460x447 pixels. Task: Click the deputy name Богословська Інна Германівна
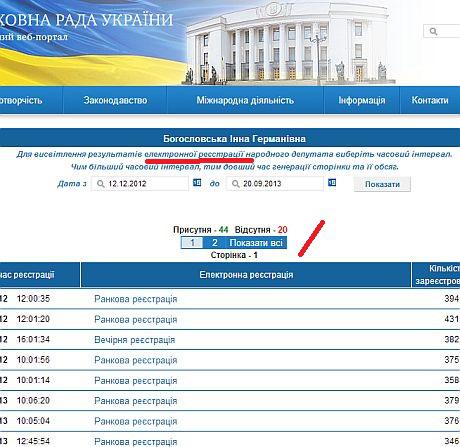point(234,139)
